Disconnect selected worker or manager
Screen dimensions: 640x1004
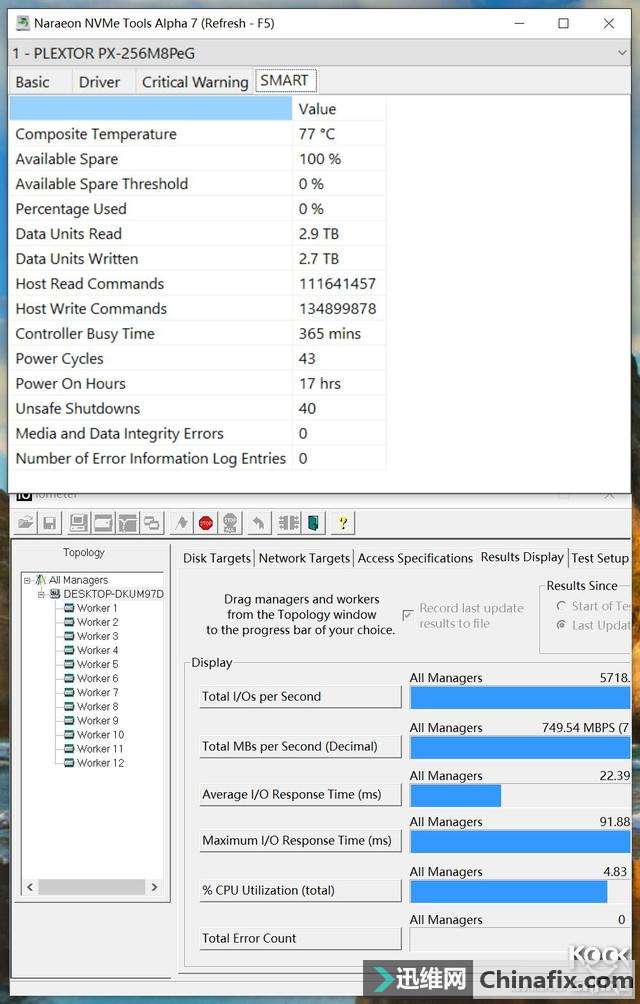(x=288, y=523)
